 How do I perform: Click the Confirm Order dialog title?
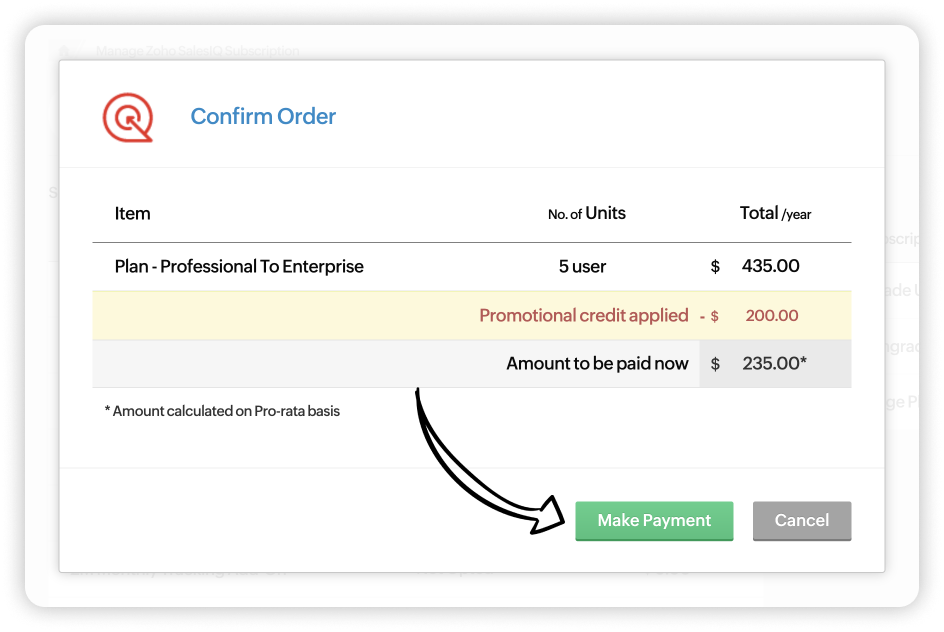263,117
